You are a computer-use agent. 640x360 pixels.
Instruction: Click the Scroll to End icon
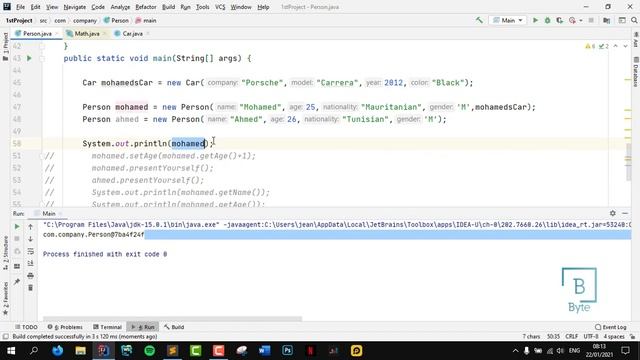point(30,264)
